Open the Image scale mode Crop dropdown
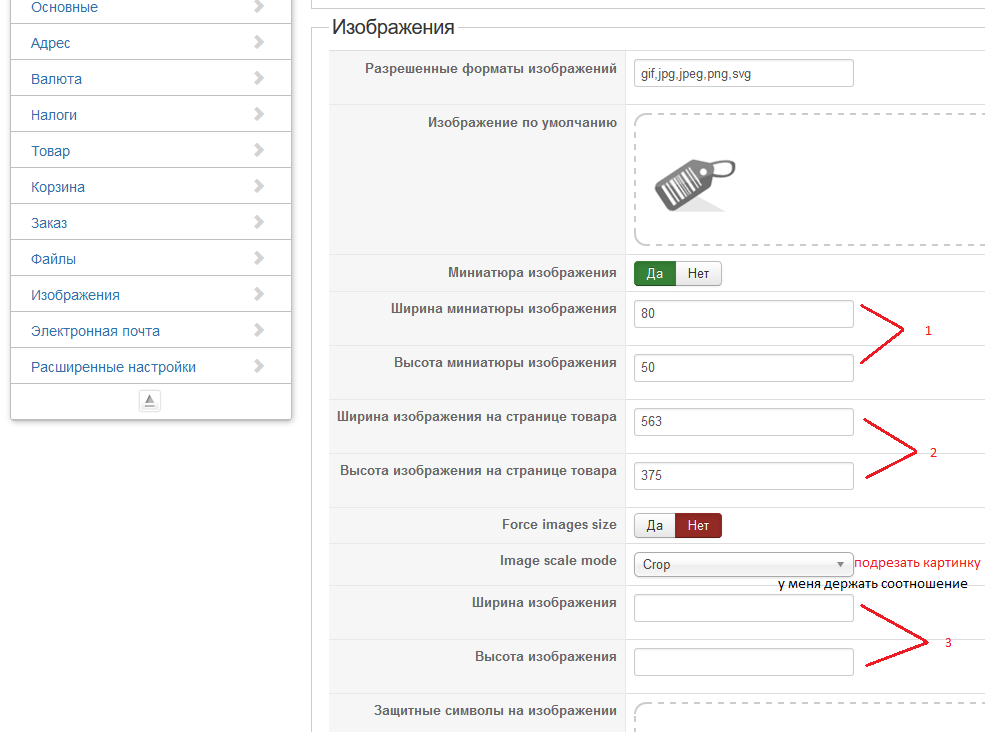Screen dimensions: 985x732 coord(743,565)
